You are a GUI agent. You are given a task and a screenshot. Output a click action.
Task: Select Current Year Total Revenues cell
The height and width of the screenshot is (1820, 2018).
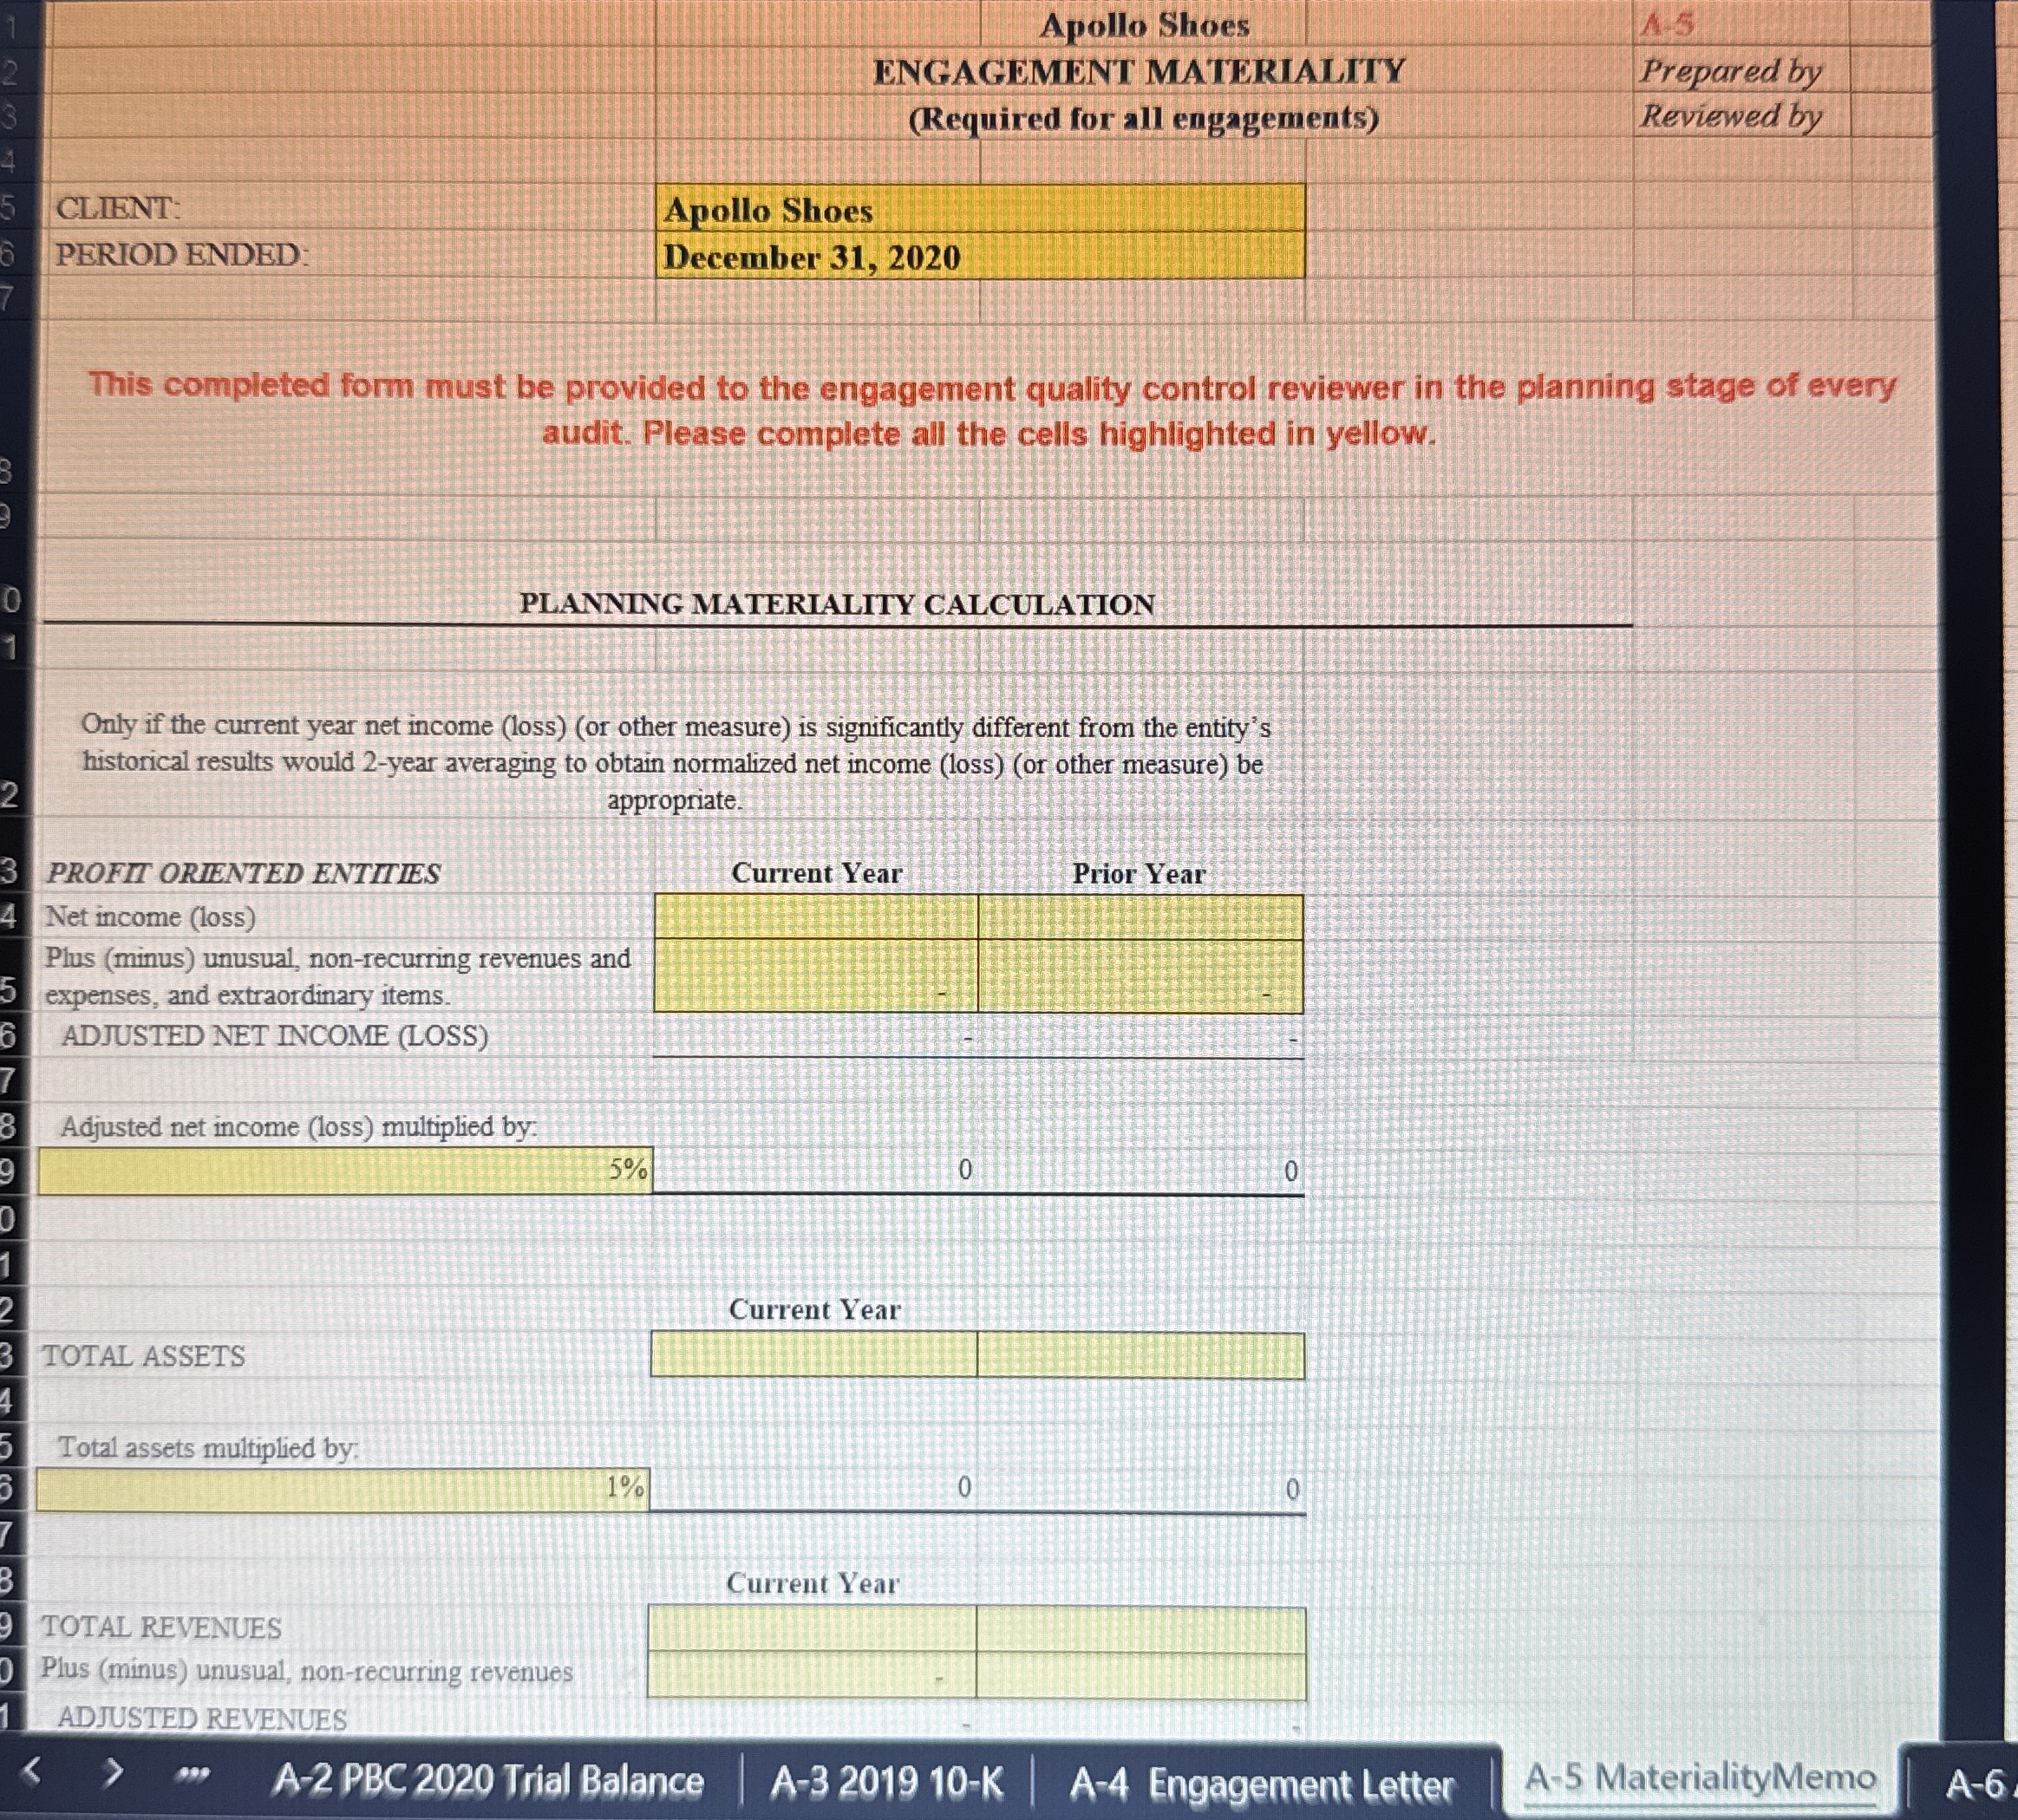coord(811,1629)
